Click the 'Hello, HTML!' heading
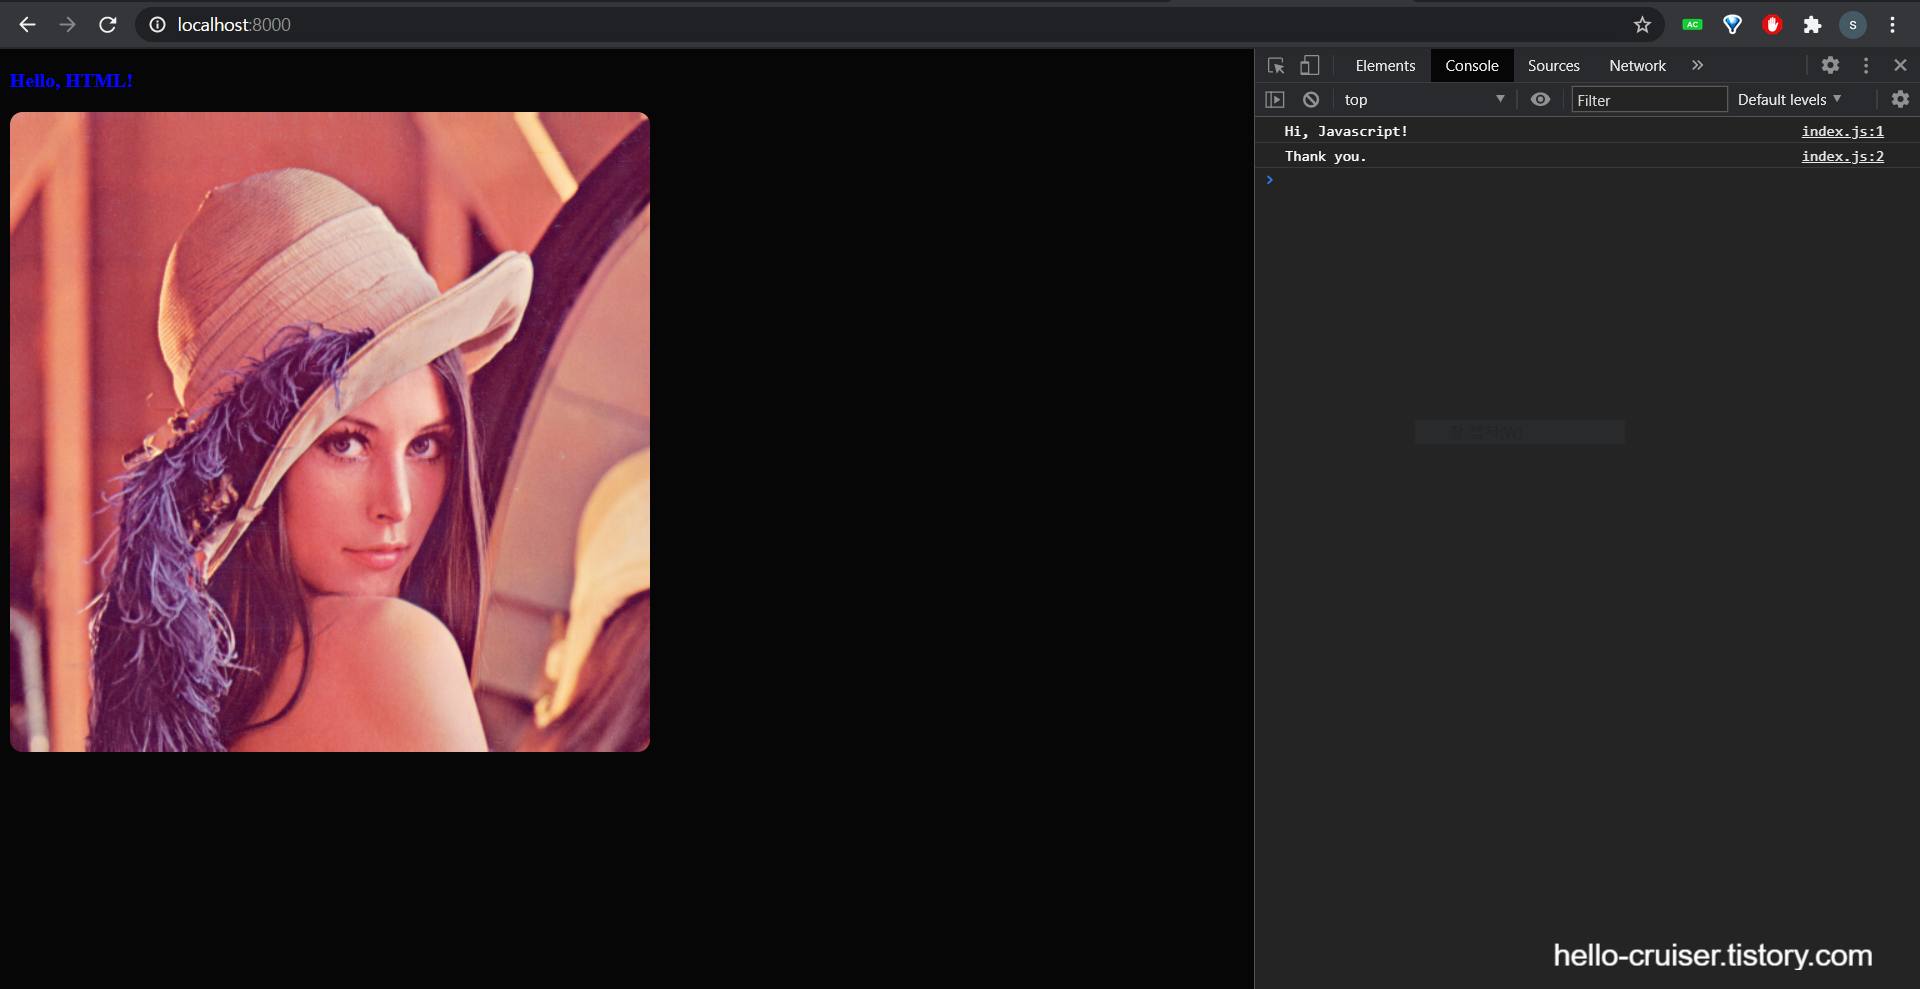The image size is (1920, 989). [x=71, y=80]
